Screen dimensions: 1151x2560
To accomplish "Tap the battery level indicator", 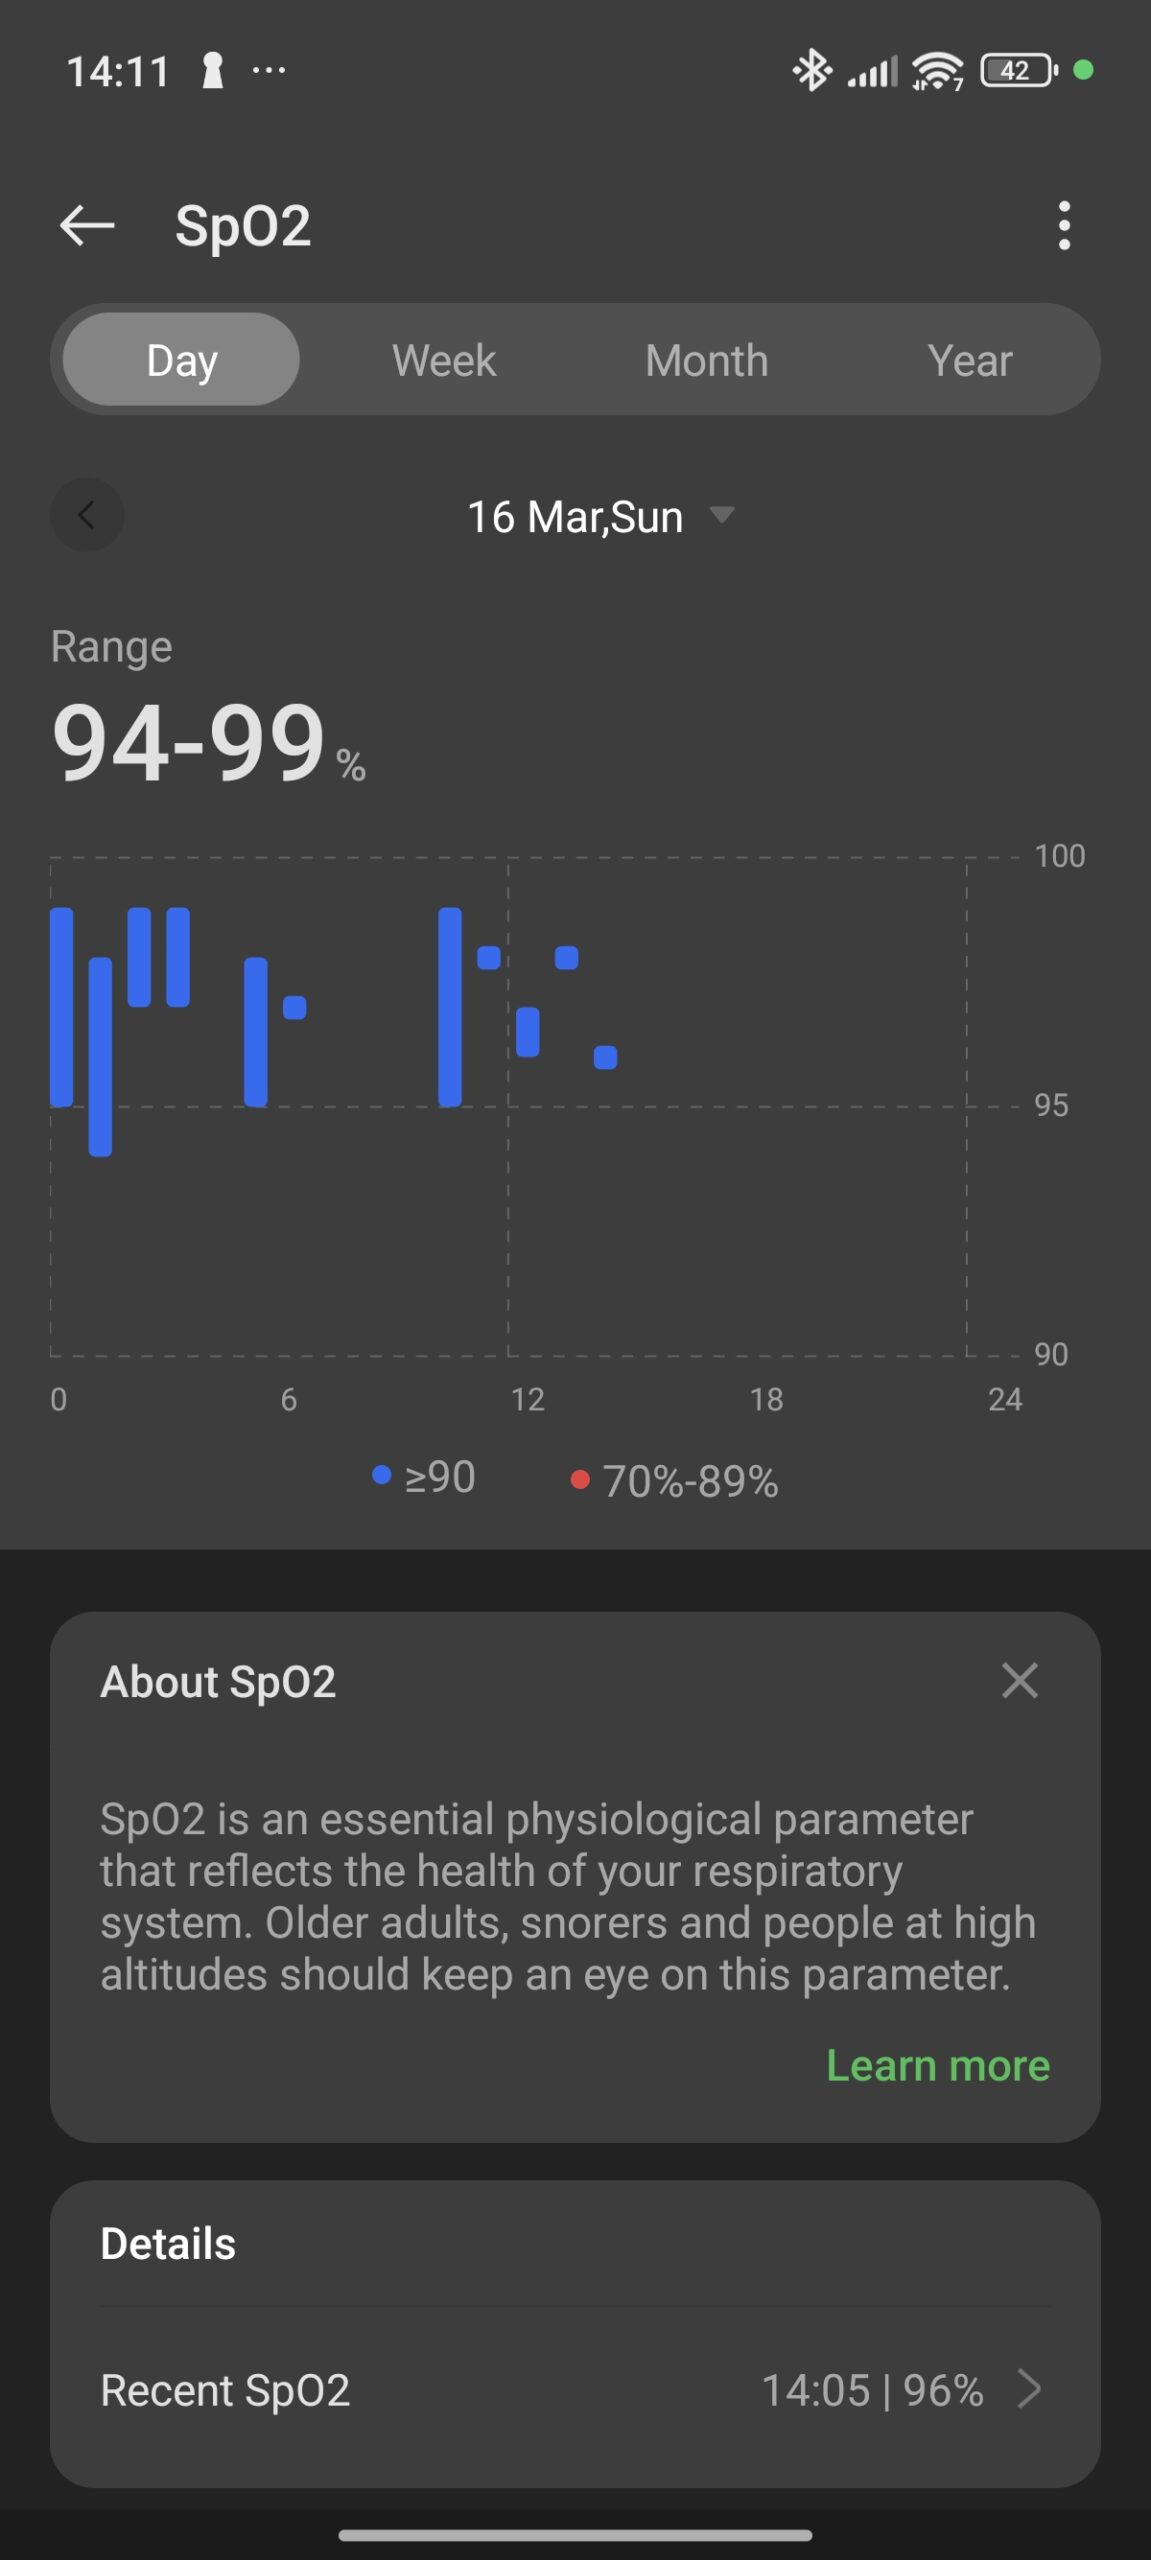I will pyautogui.click(x=1018, y=71).
